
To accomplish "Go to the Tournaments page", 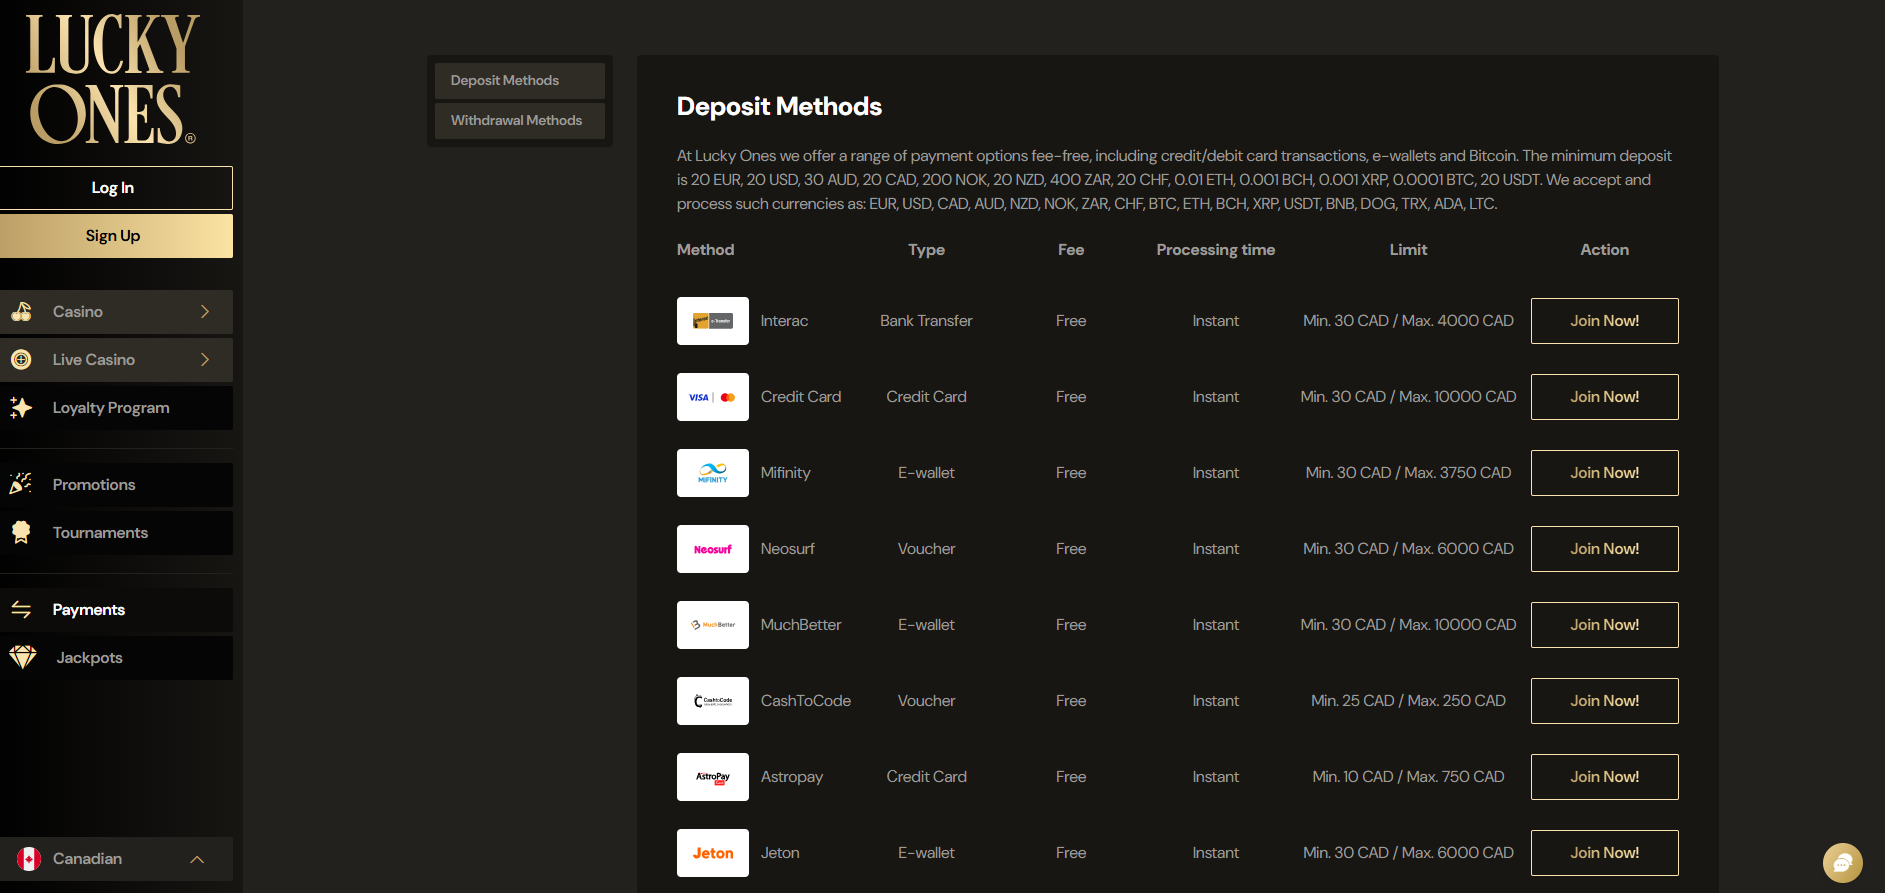I will pyautogui.click(x=116, y=533).
